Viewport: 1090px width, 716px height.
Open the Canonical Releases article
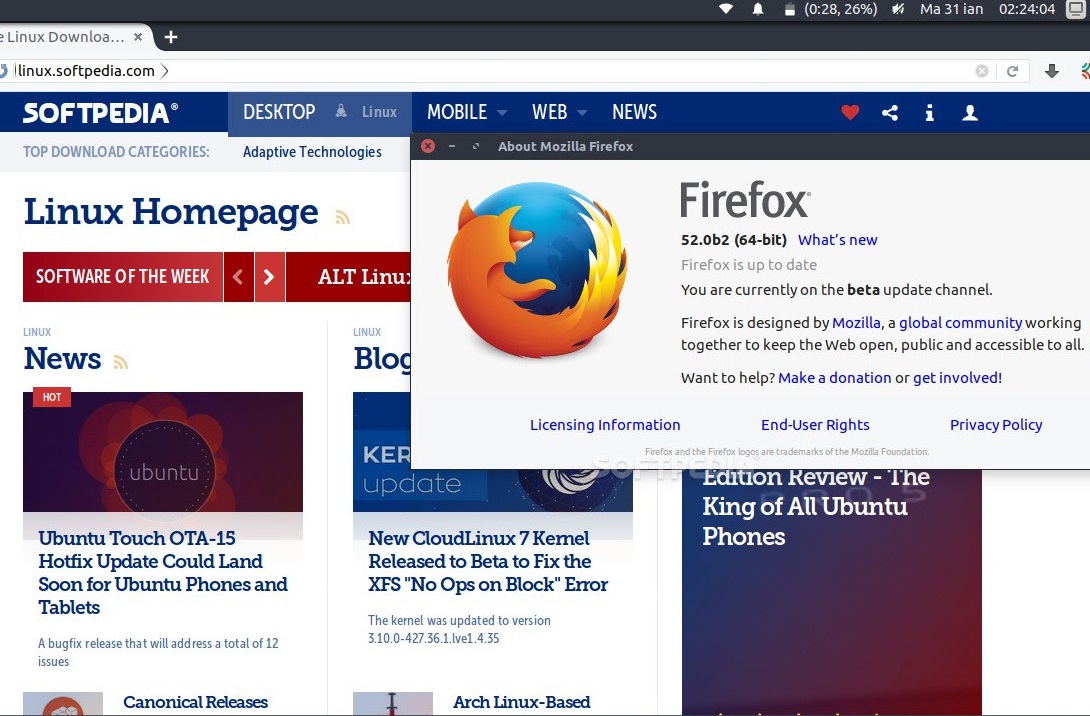[195, 702]
